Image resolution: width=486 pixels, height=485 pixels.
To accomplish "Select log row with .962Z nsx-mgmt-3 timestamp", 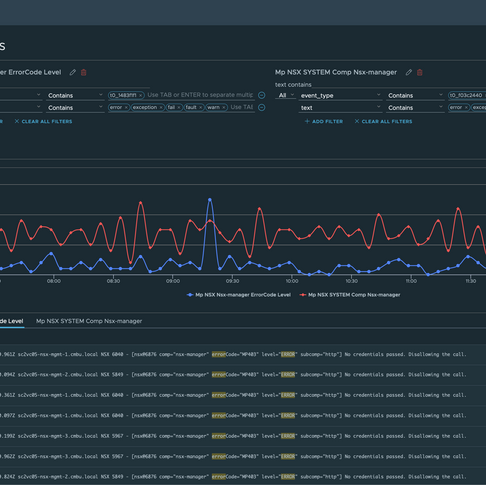I will coord(243,456).
